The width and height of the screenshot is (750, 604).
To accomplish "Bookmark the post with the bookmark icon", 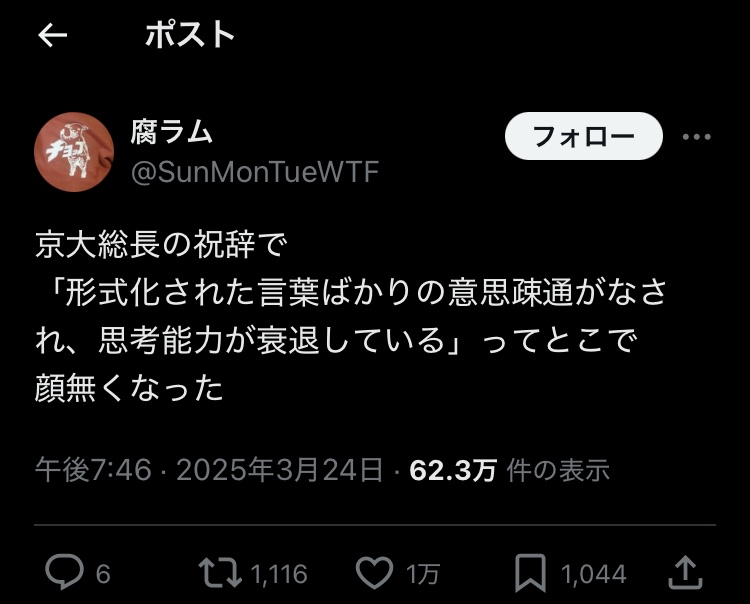I will click(530, 573).
